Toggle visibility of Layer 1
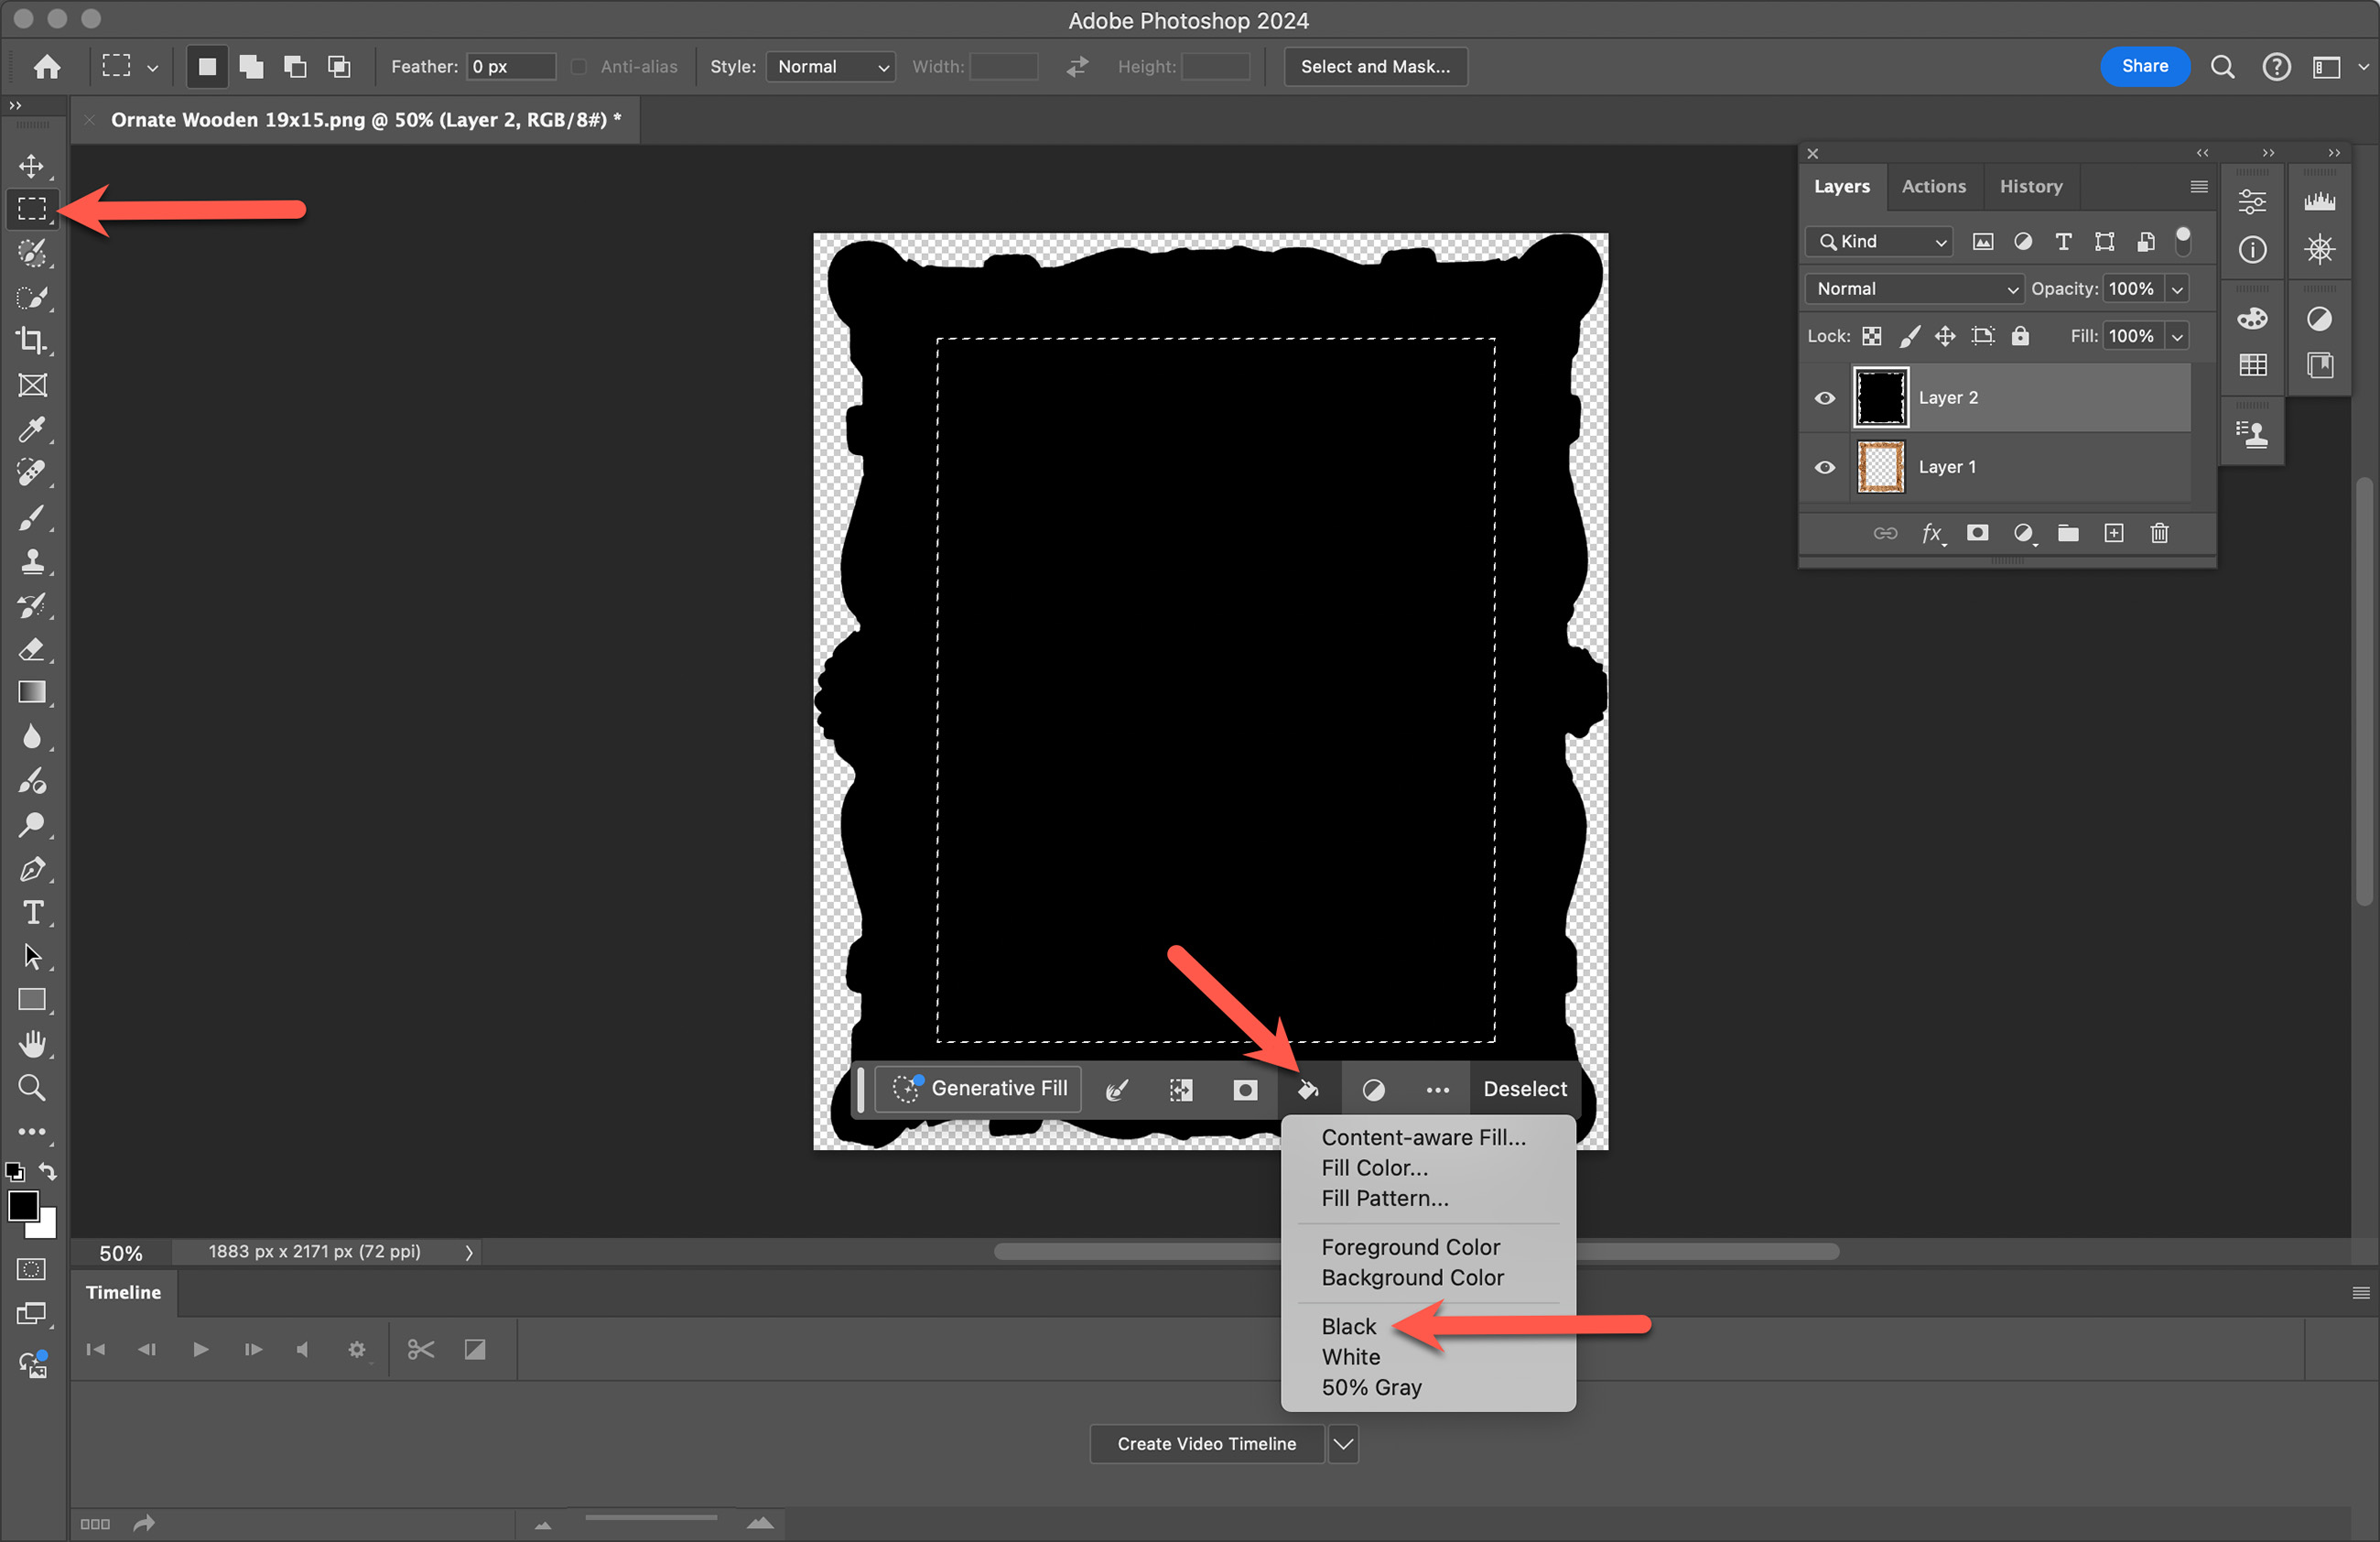Screen dimensions: 2380x1542 coord(1825,467)
